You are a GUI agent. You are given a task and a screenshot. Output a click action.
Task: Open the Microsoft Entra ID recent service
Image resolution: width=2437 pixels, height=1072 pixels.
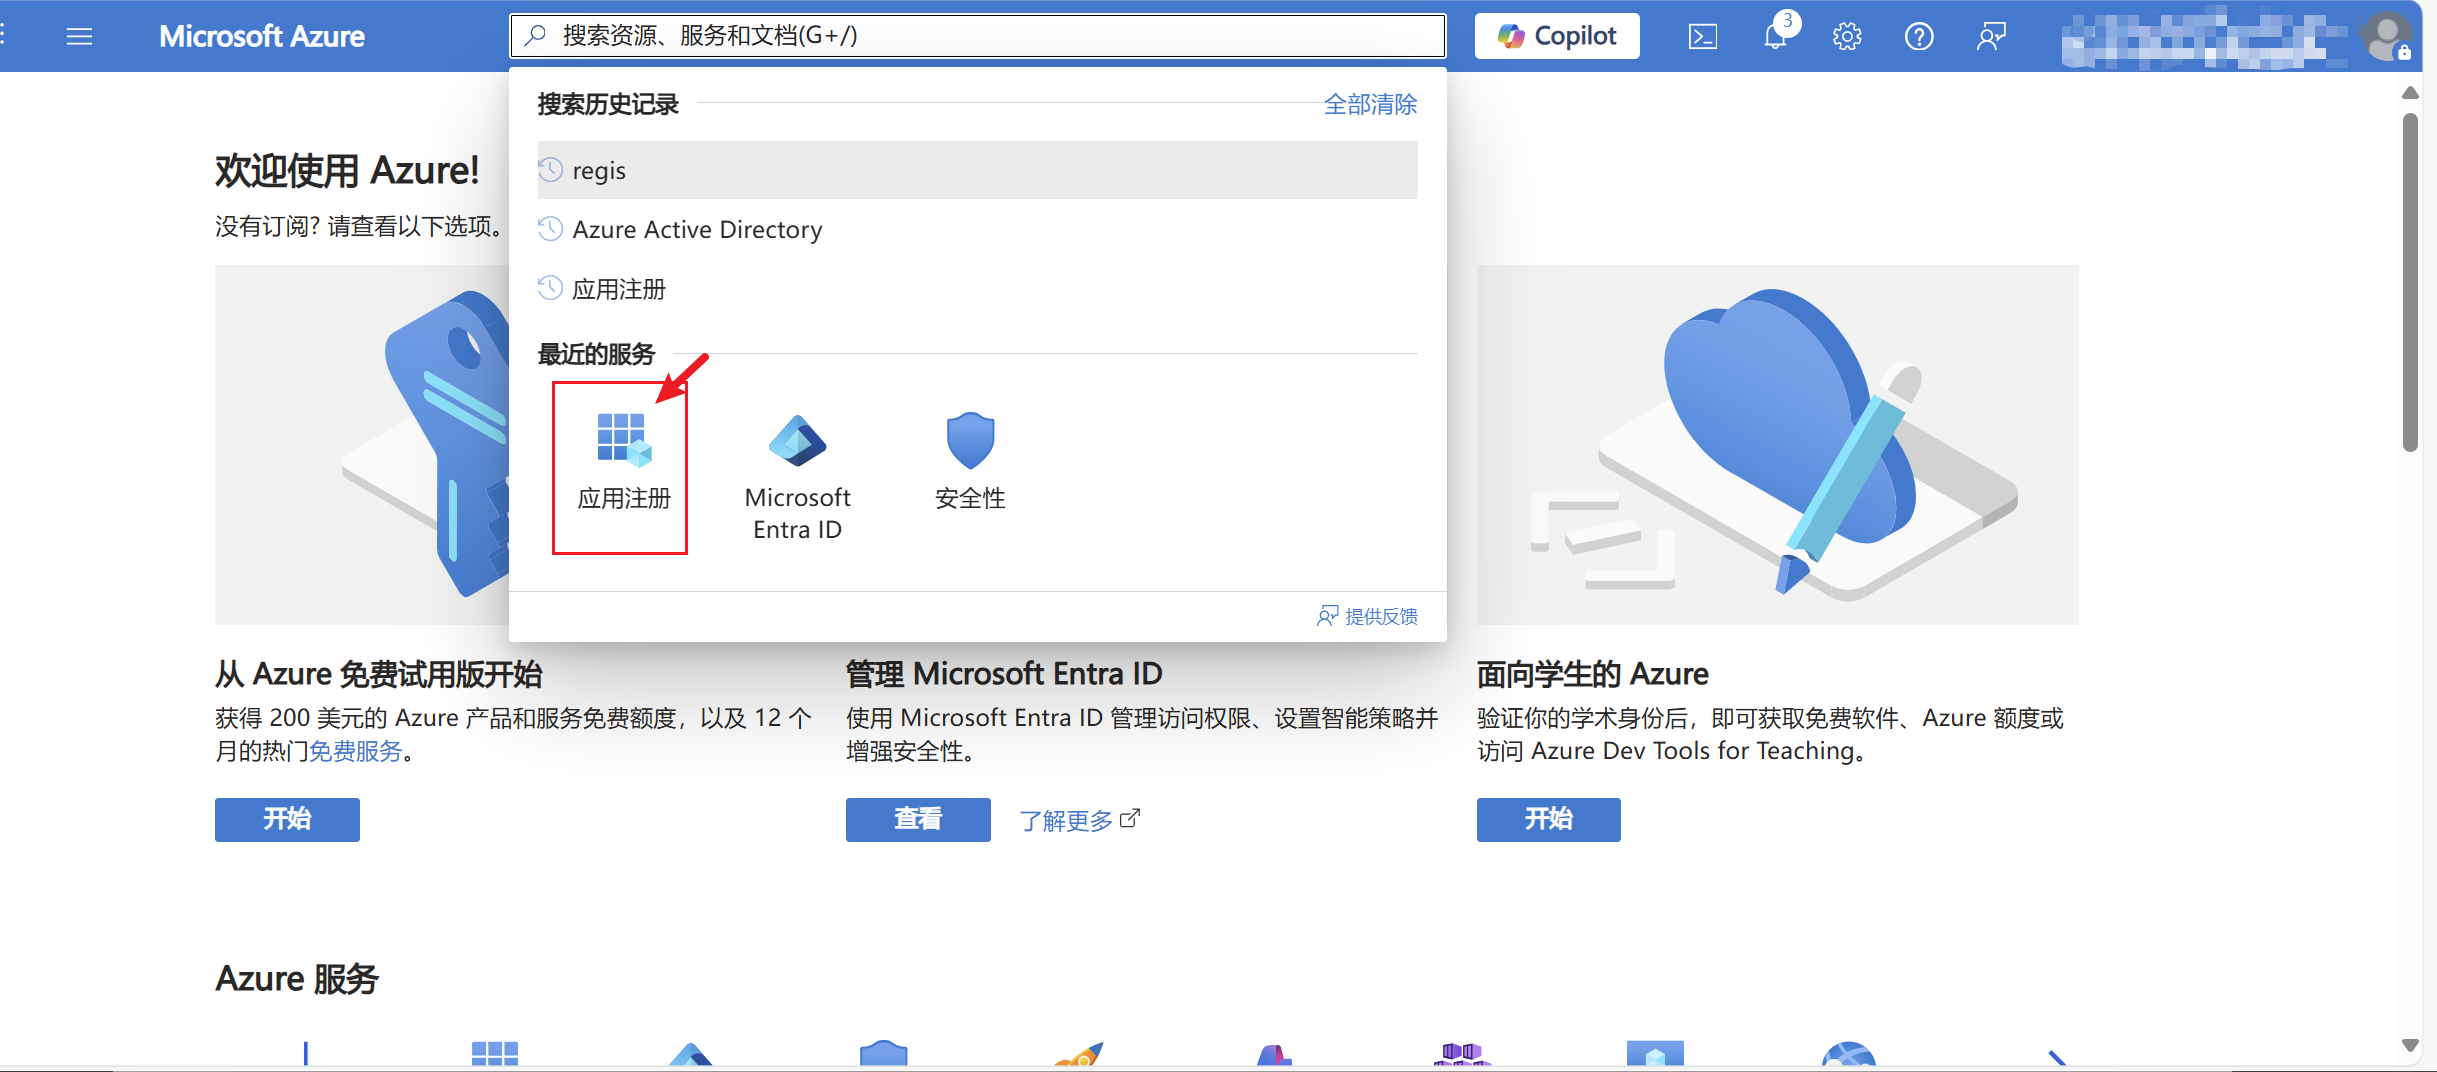point(797,476)
